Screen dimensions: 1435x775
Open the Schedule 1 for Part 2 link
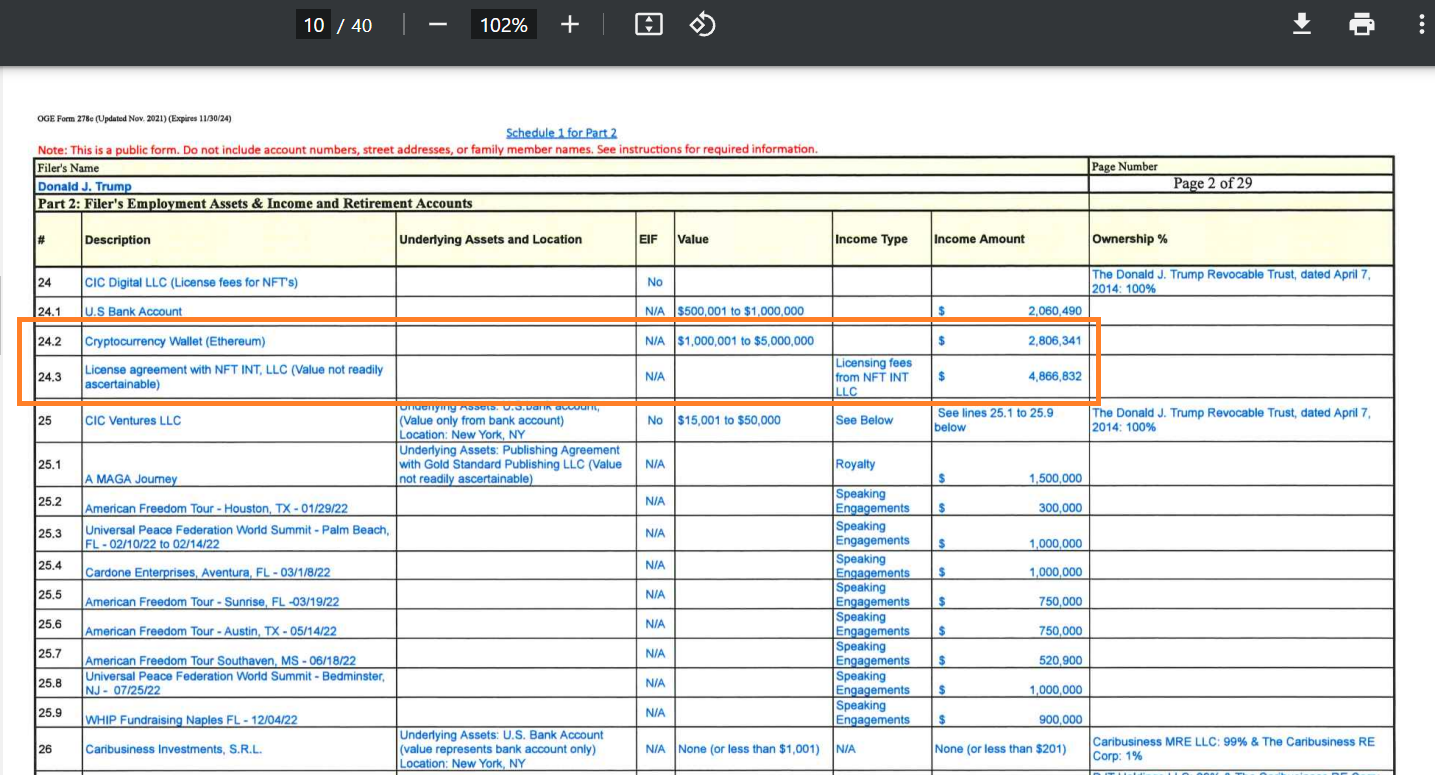(x=561, y=133)
